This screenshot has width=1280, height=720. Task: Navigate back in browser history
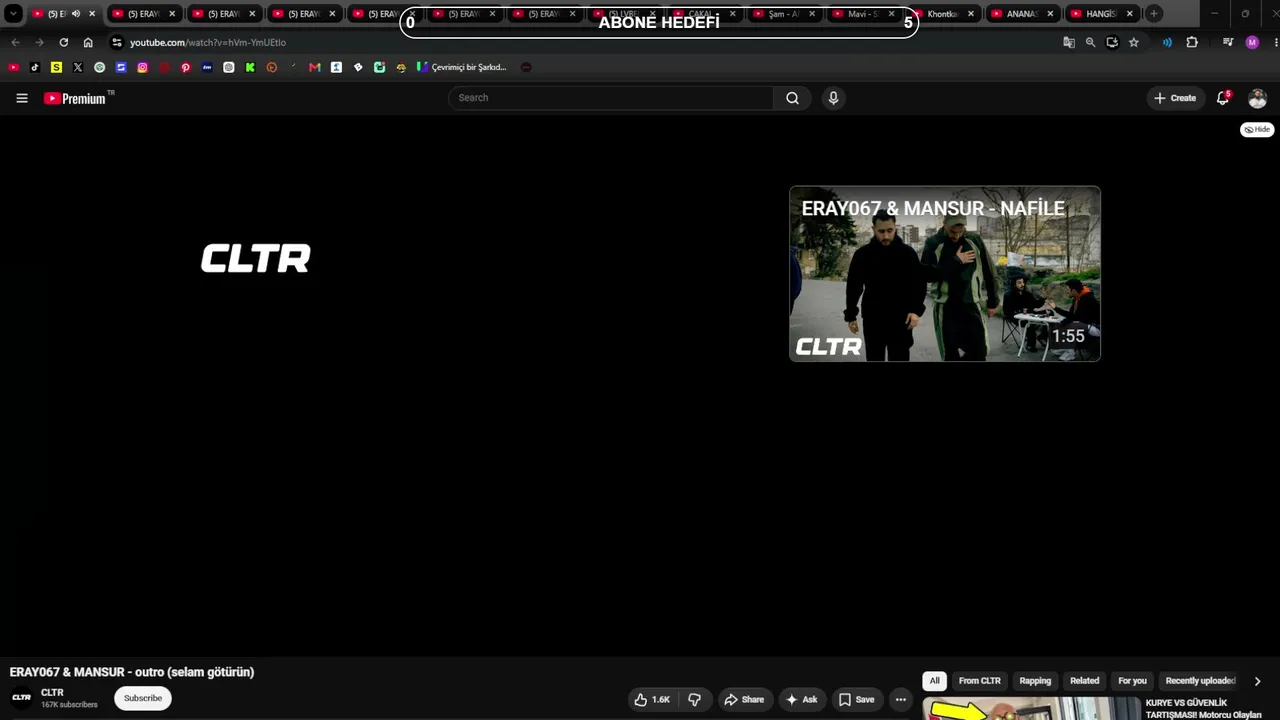[15, 43]
